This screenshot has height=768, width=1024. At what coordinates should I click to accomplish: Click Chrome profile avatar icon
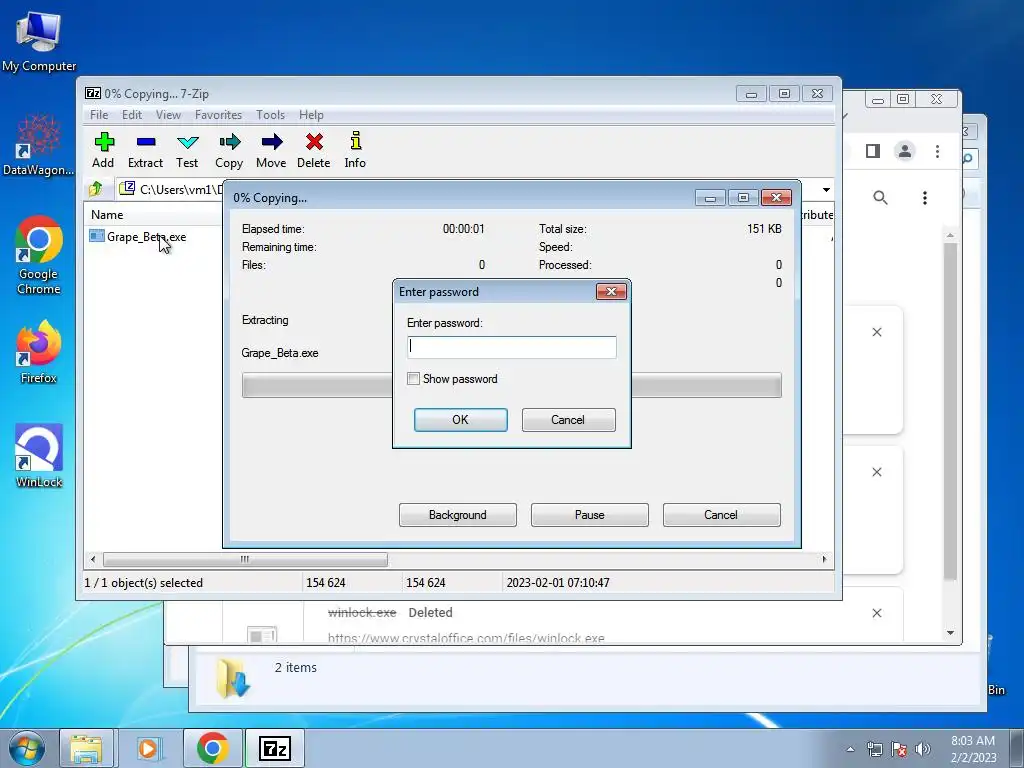(x=904, y=151)
